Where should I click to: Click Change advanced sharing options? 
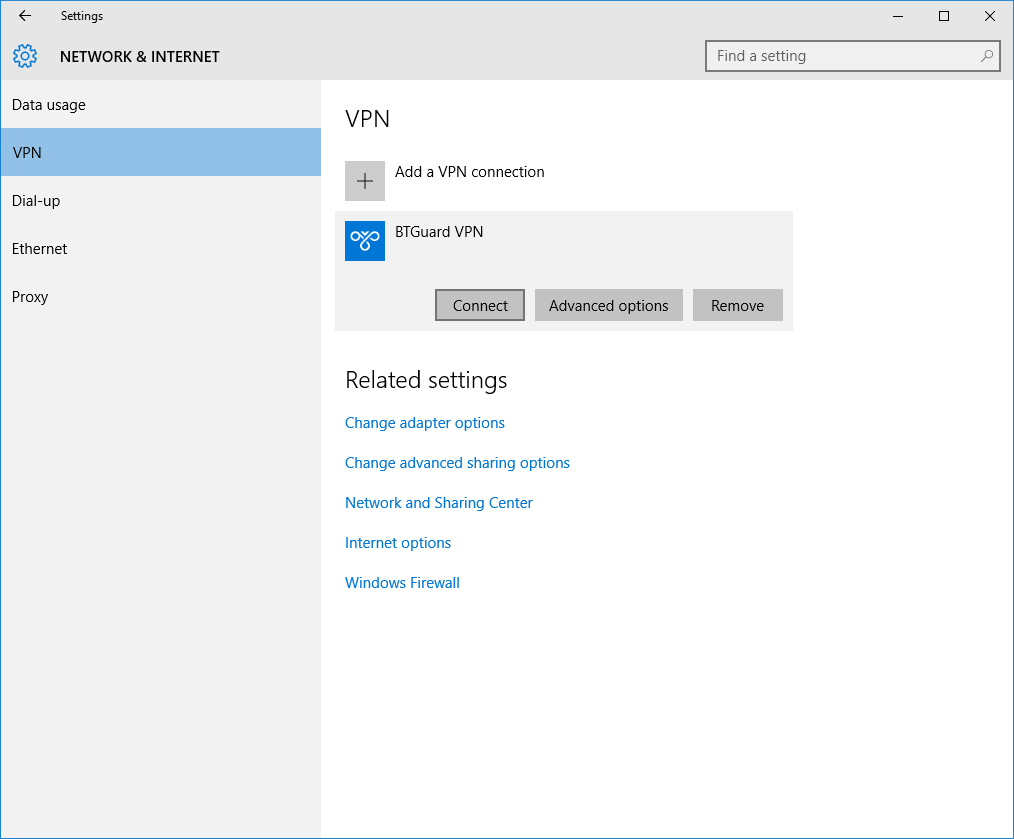point(457,463)
